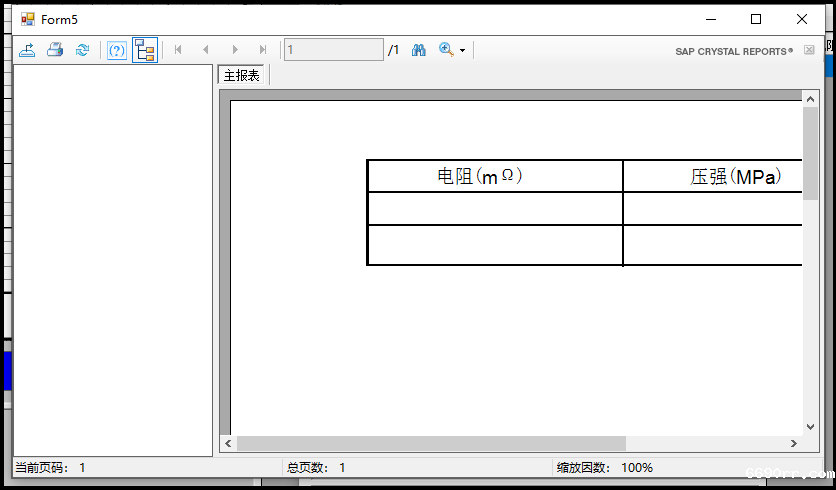Click the vertical scrollbar down arrow
The image size is (836, 490).
pyautogui.click(x=810, y=426)
